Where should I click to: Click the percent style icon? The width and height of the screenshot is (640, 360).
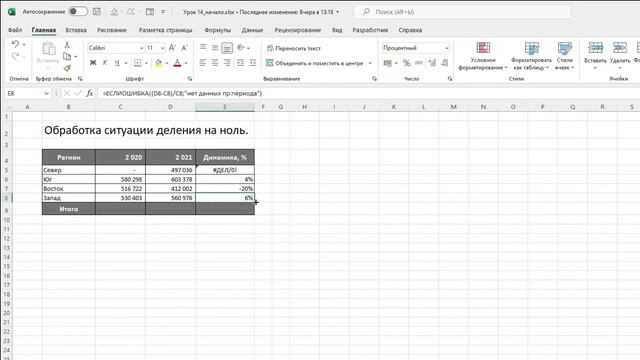pos(407,63)
